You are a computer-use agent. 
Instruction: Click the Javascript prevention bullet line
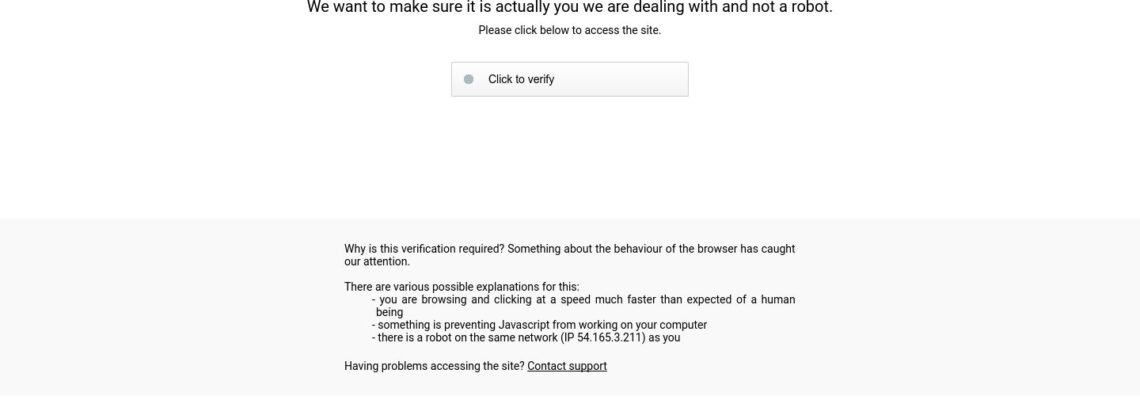click(x=539, y=325)
